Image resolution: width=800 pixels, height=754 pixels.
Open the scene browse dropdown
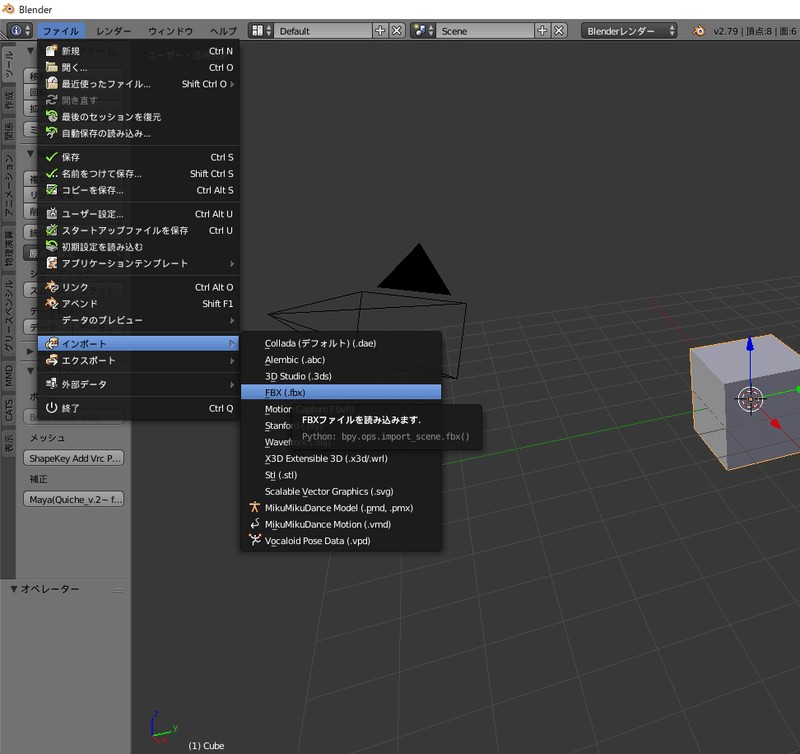(423, 31)
